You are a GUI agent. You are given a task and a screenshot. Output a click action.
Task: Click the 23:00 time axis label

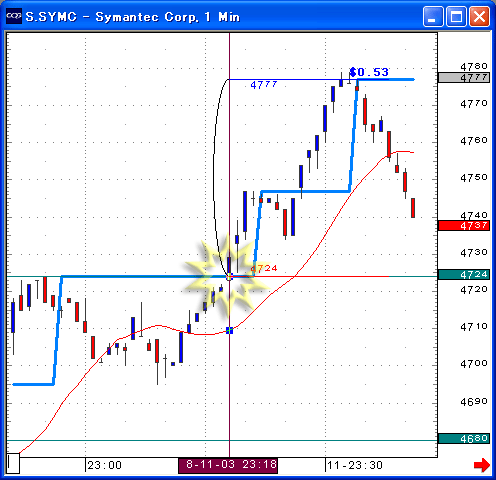[x=104, y=465]
